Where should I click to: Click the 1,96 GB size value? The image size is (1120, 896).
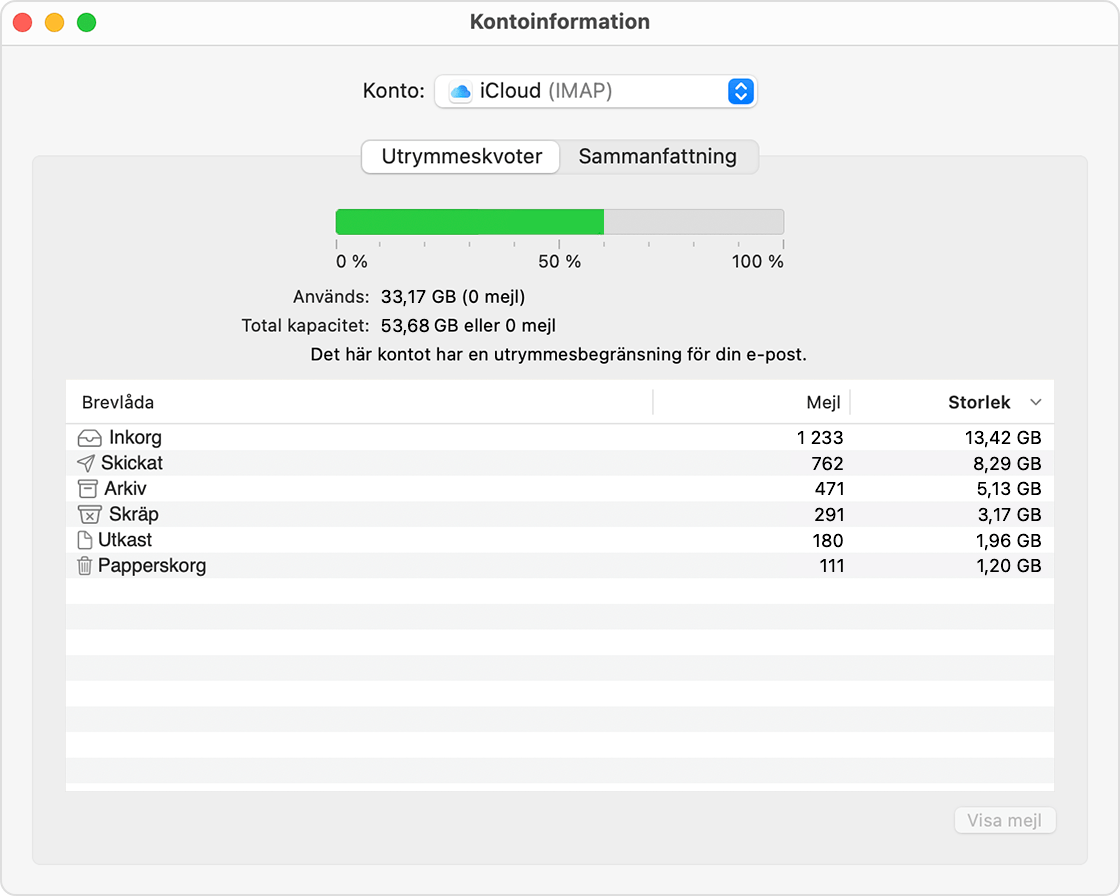(x=1009, y=540)
